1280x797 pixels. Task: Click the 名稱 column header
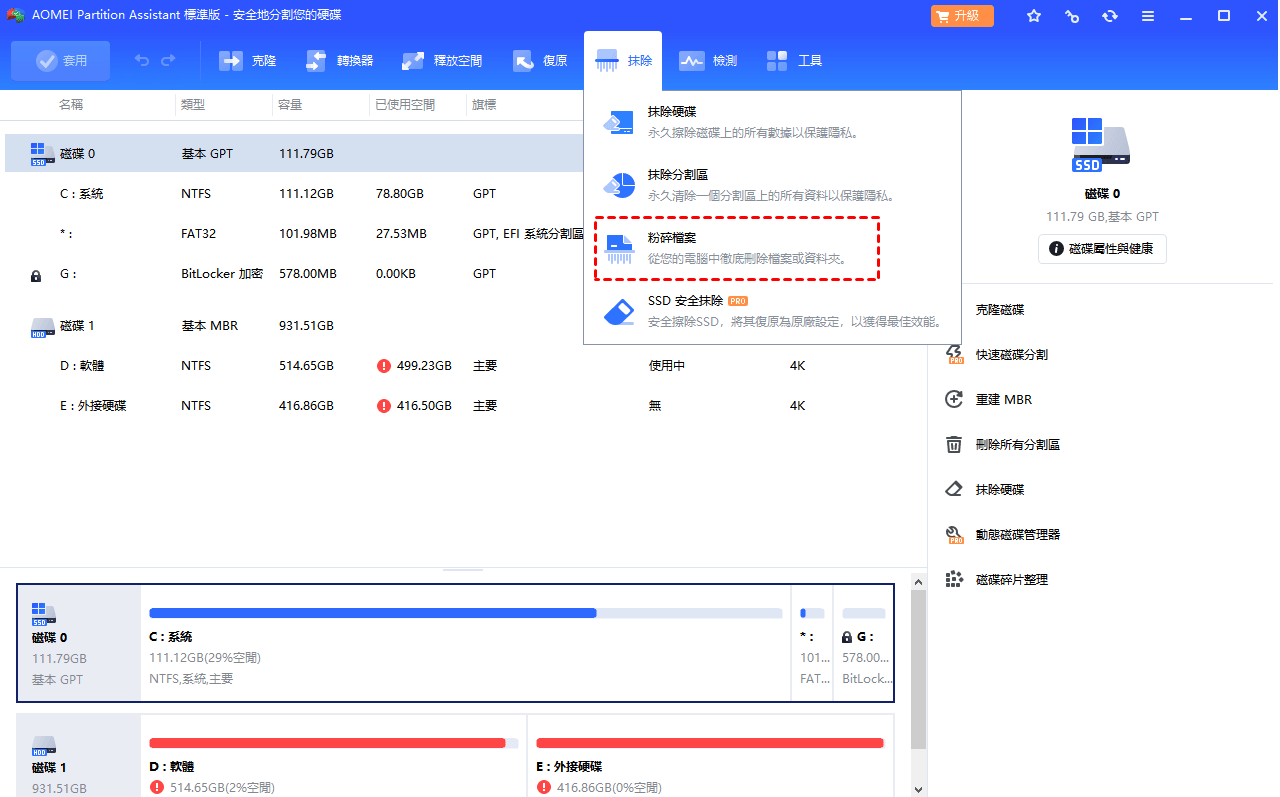70,105
